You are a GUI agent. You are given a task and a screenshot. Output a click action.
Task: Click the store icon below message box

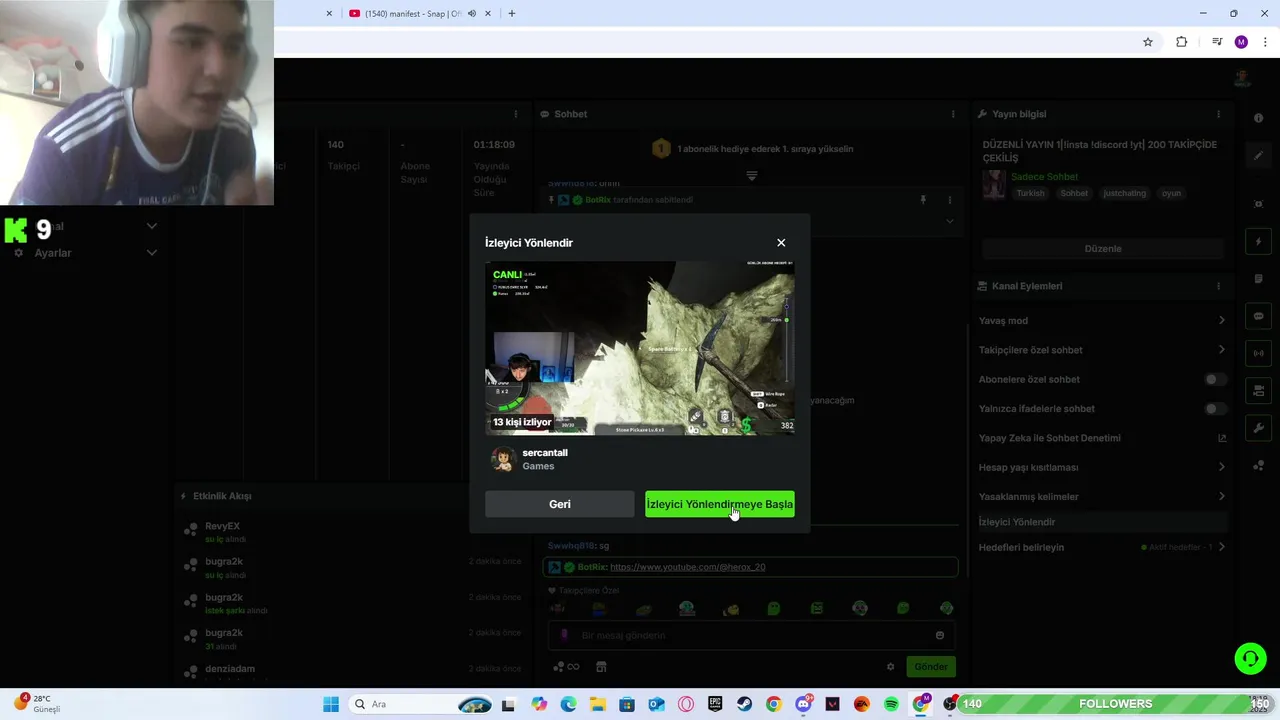pyautogui.click(x=601, y=667)
